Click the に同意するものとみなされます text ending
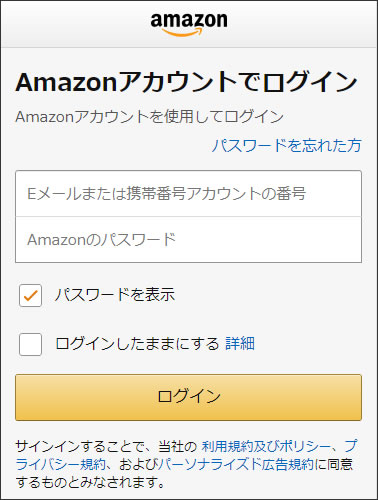The width and height of the screenshot is (378, 500). pos(90,482)
